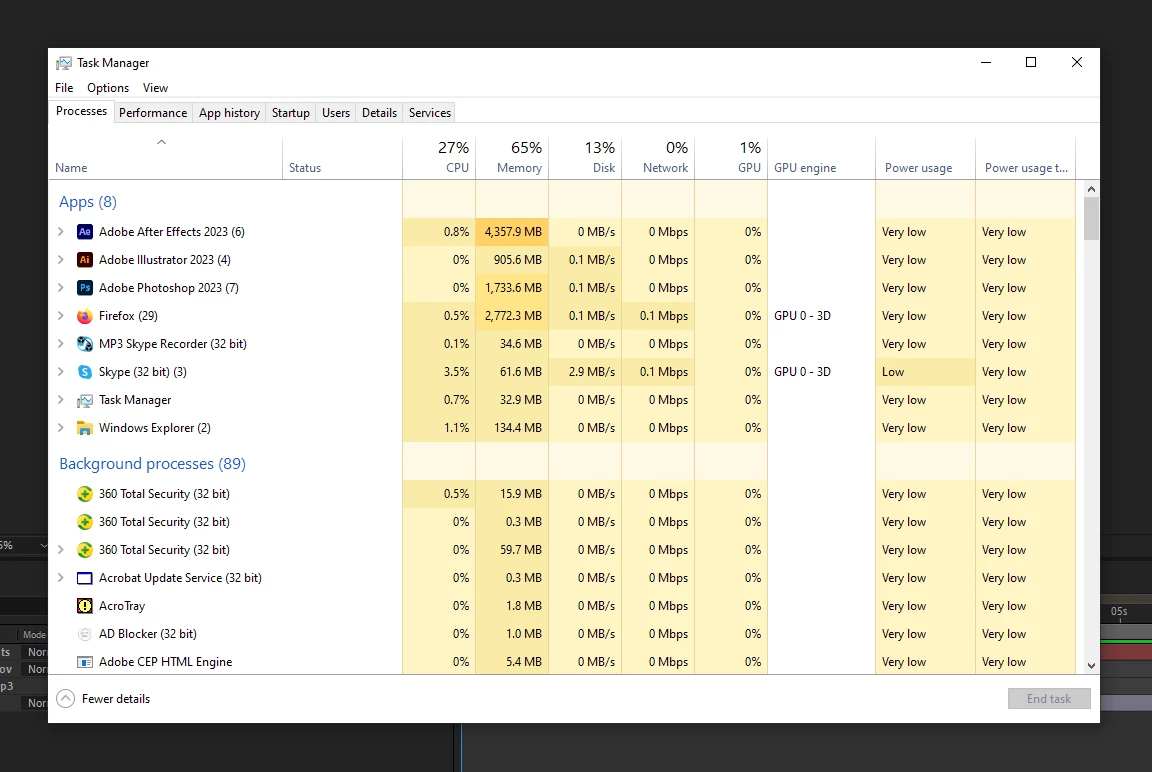Click the Skype app icon
The height and width of the screenshot is (772, 1152).
pyautogui.click(x=84, y=372)
